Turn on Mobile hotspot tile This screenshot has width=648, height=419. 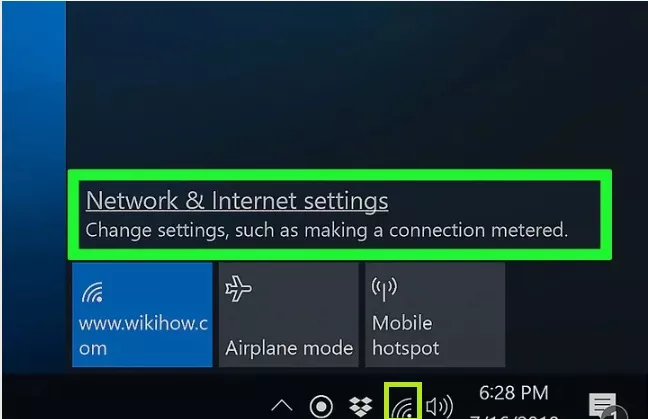[435, 314]
